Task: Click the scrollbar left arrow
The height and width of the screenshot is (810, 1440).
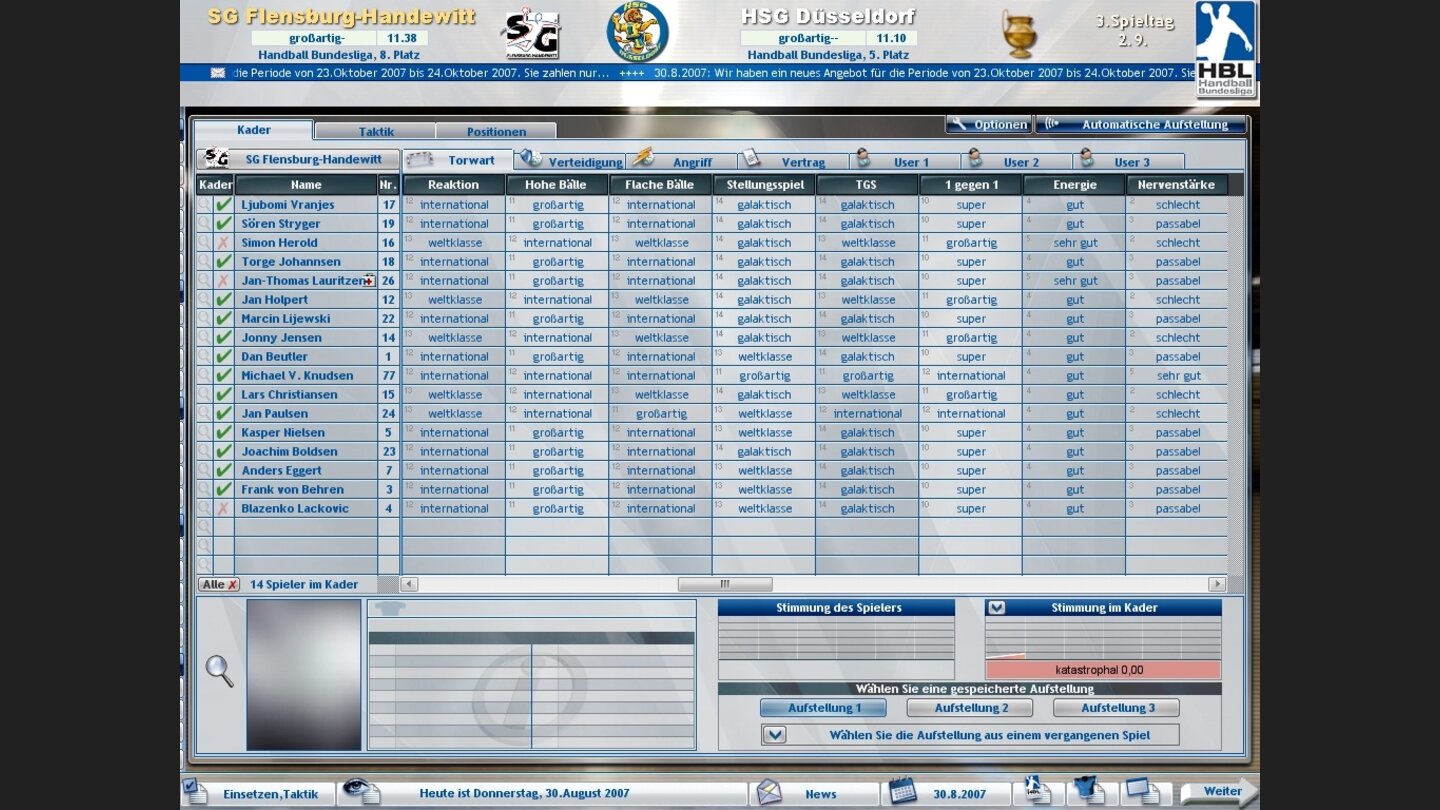Action: [x=410, y=584]
